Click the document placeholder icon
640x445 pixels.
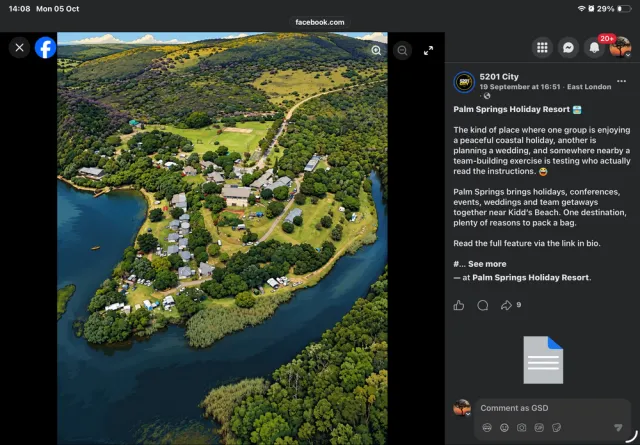click(543, 360)
